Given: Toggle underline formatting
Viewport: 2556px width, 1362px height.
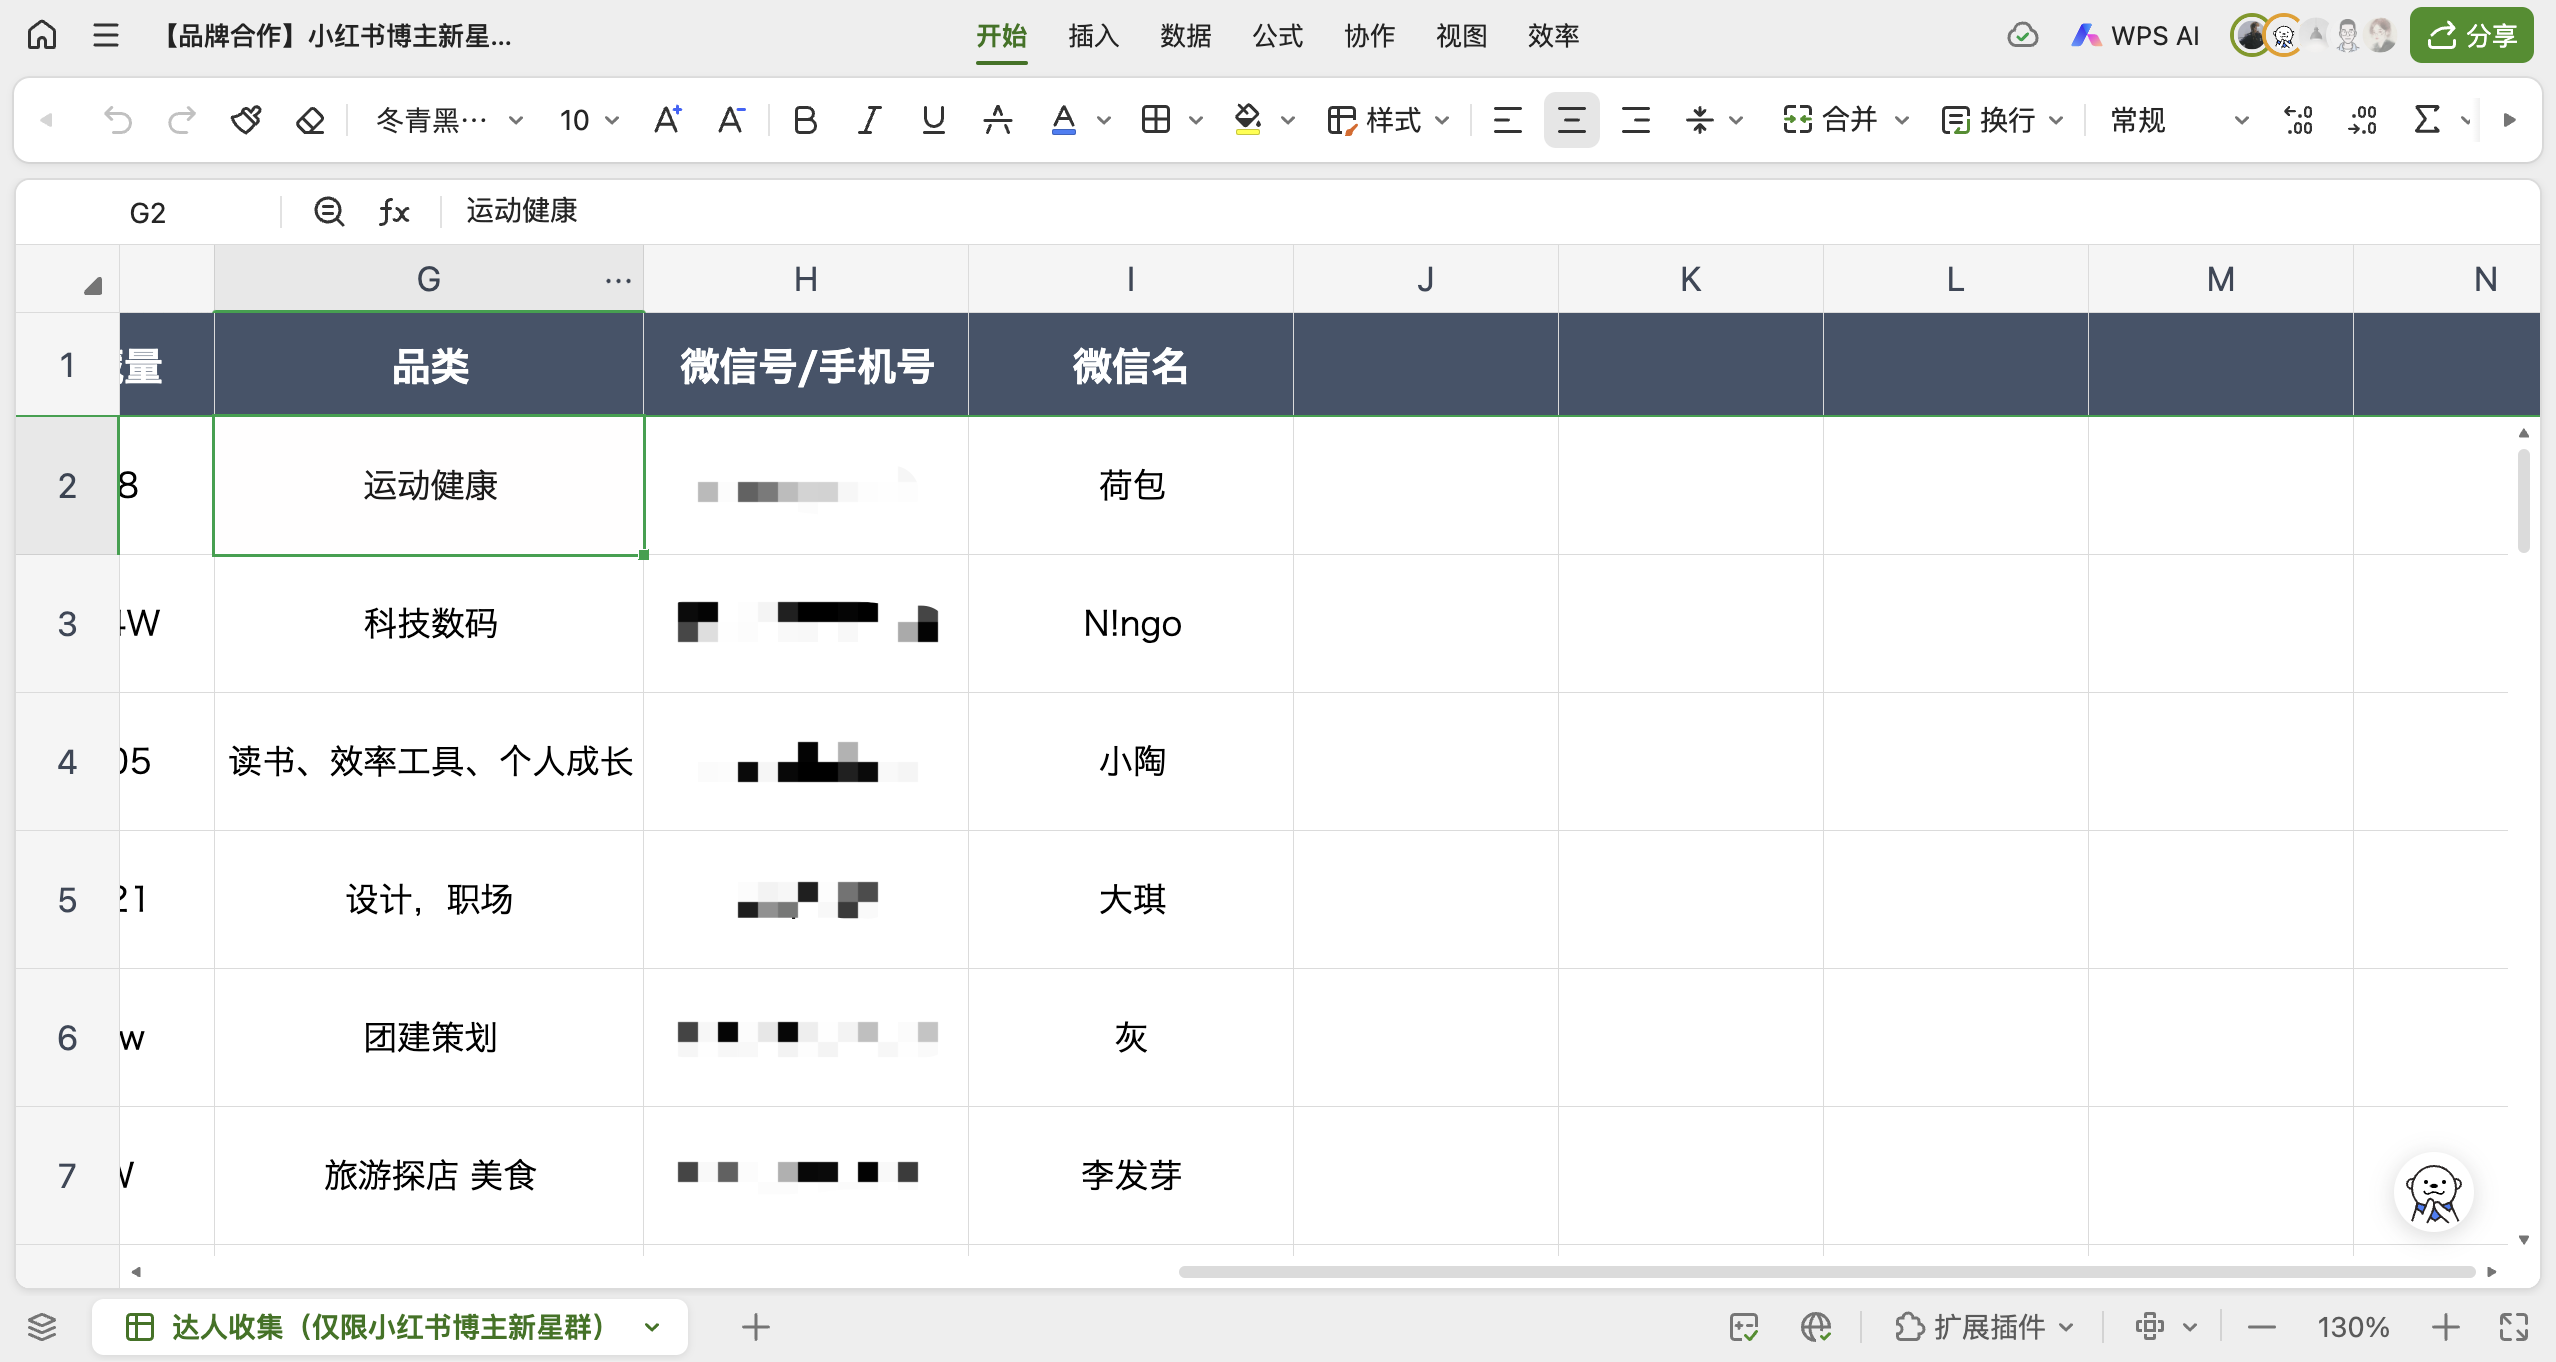Looking at the screenshot, I should [933, 120].
